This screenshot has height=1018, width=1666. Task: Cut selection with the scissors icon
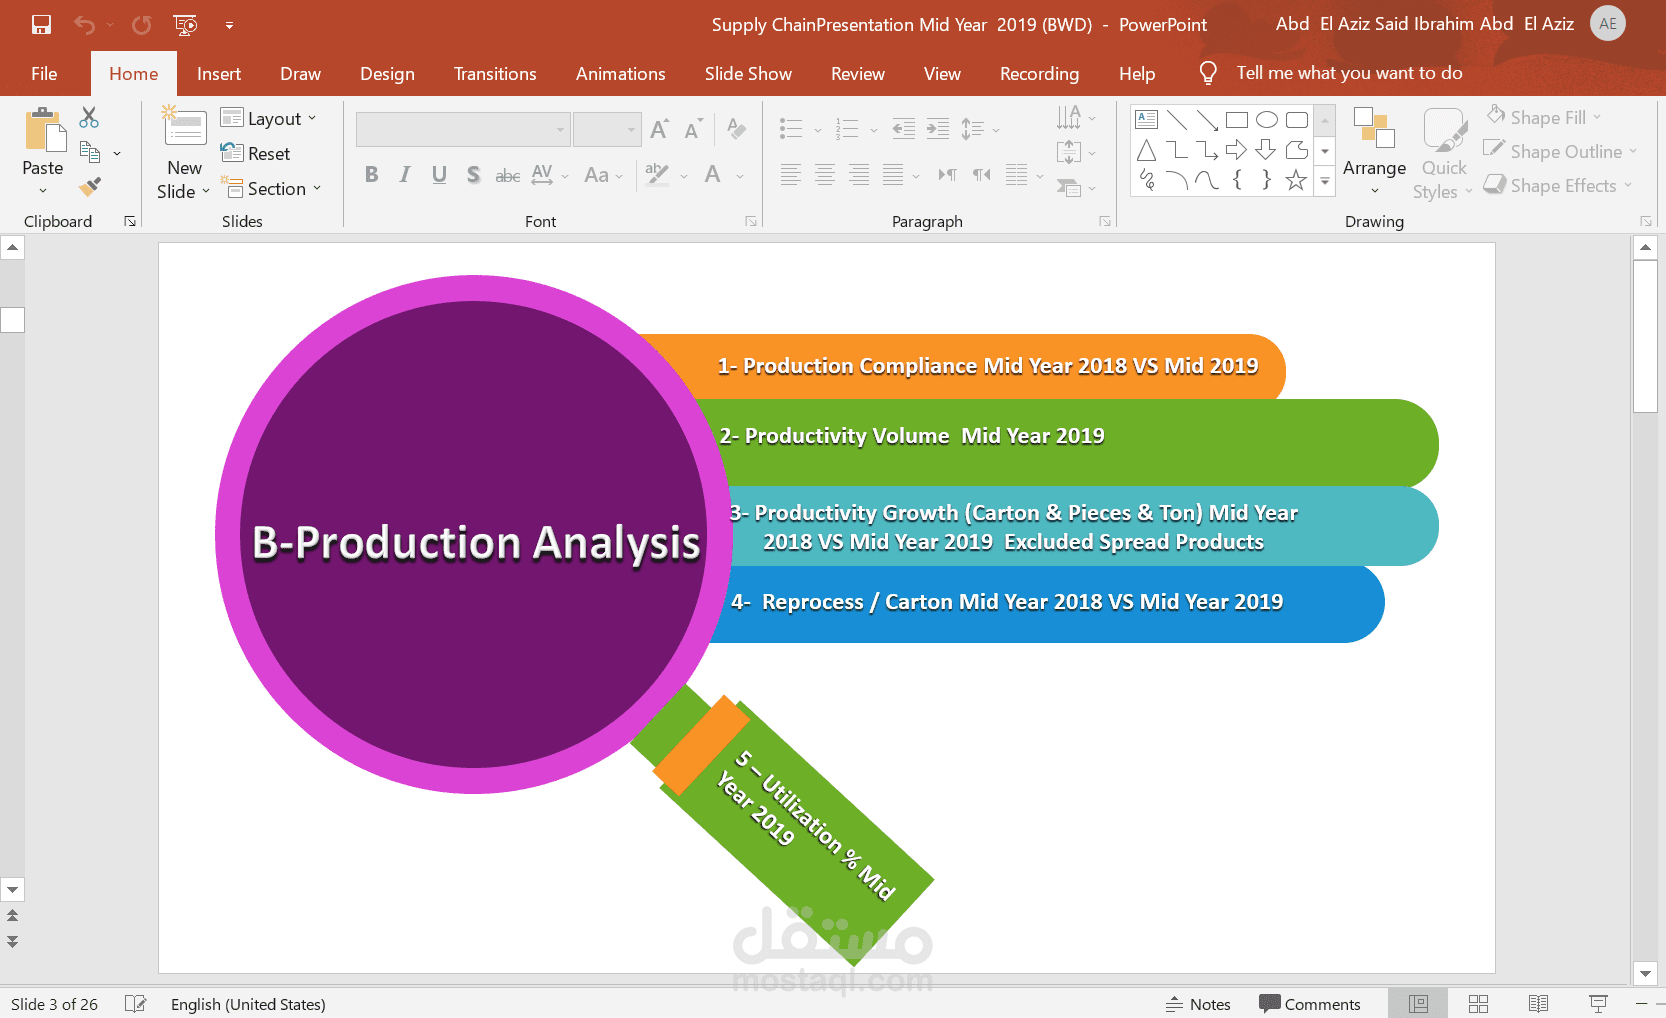click(89, 117)
